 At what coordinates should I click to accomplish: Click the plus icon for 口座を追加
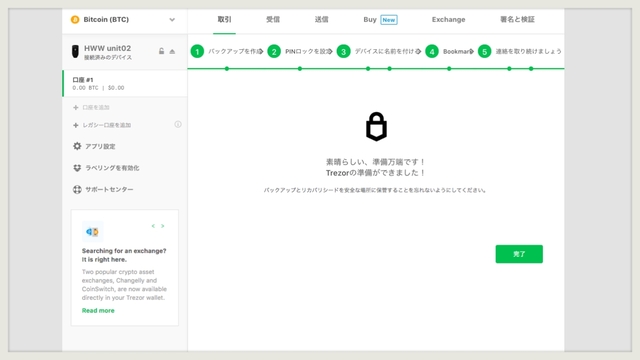pos(76,107)
